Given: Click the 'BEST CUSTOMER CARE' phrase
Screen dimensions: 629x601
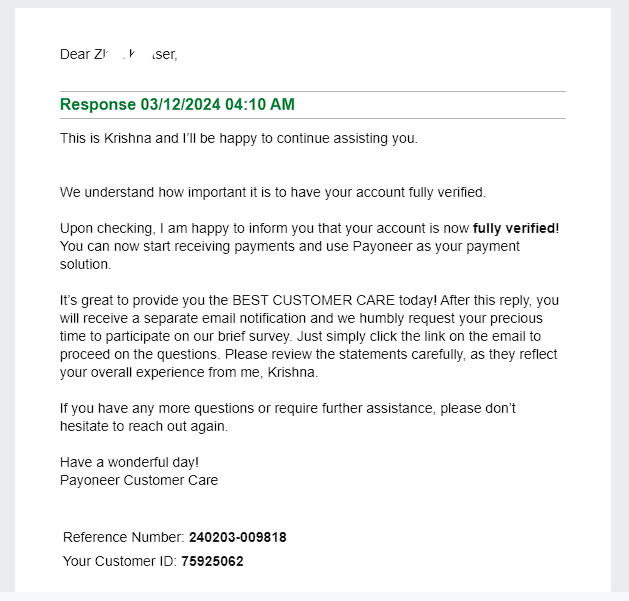Looking at the screenshot, I should pyautogui.click(x=314, y=300).
